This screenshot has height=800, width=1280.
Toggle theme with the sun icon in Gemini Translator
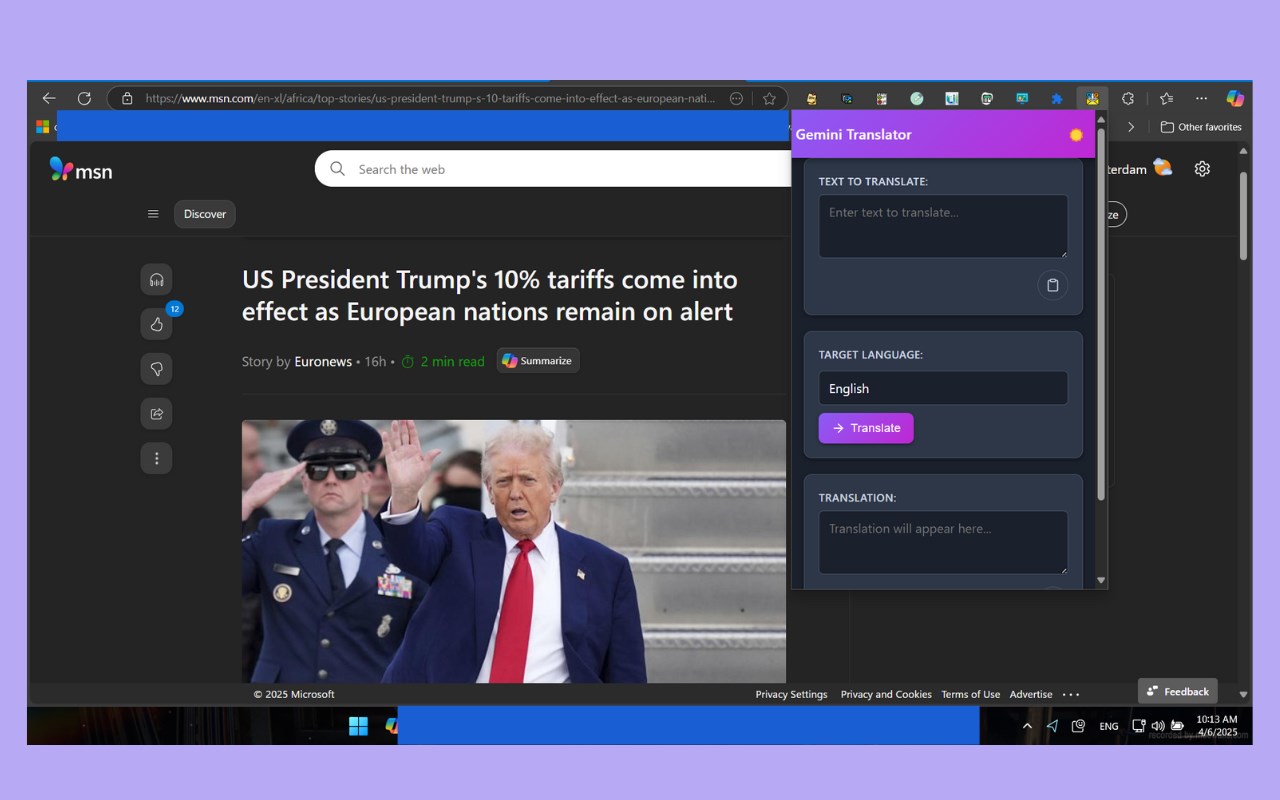[1076, 135]
